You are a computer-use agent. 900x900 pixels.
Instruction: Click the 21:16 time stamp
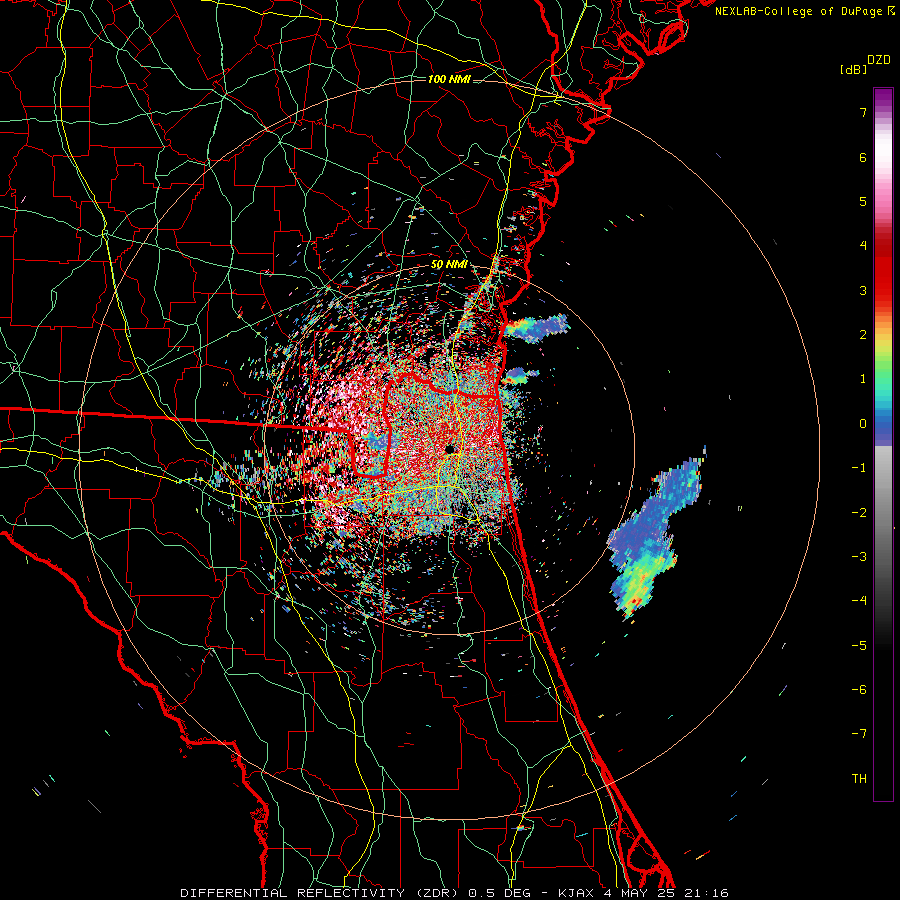tap(706, 893)
